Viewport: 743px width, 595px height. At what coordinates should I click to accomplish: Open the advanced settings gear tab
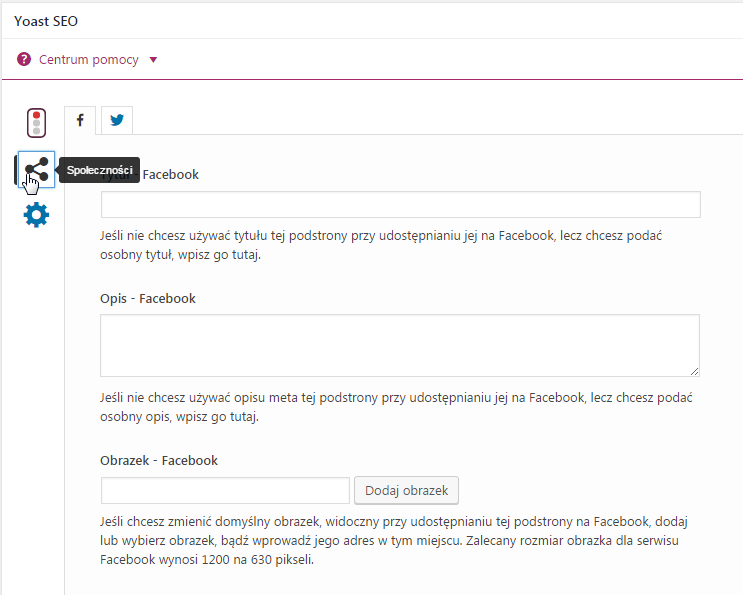[x=36, y=215]
